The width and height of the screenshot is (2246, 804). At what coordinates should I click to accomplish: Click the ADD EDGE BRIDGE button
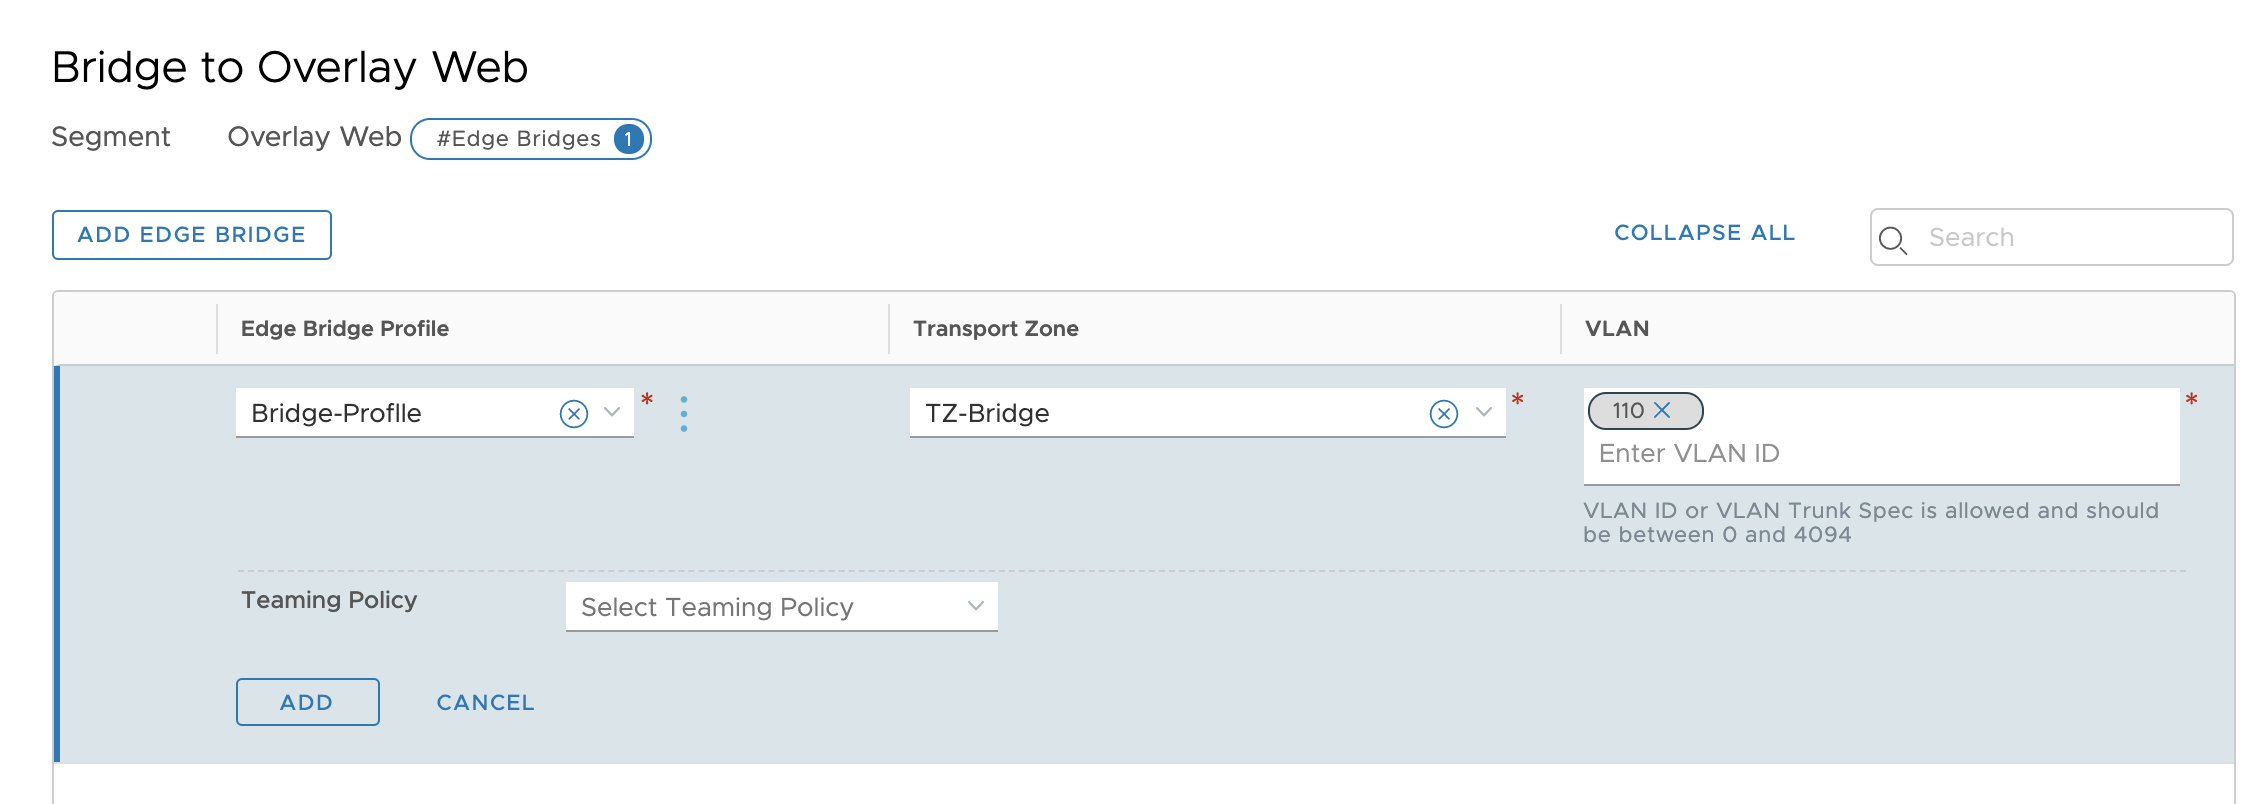click(x=191, y=234)
